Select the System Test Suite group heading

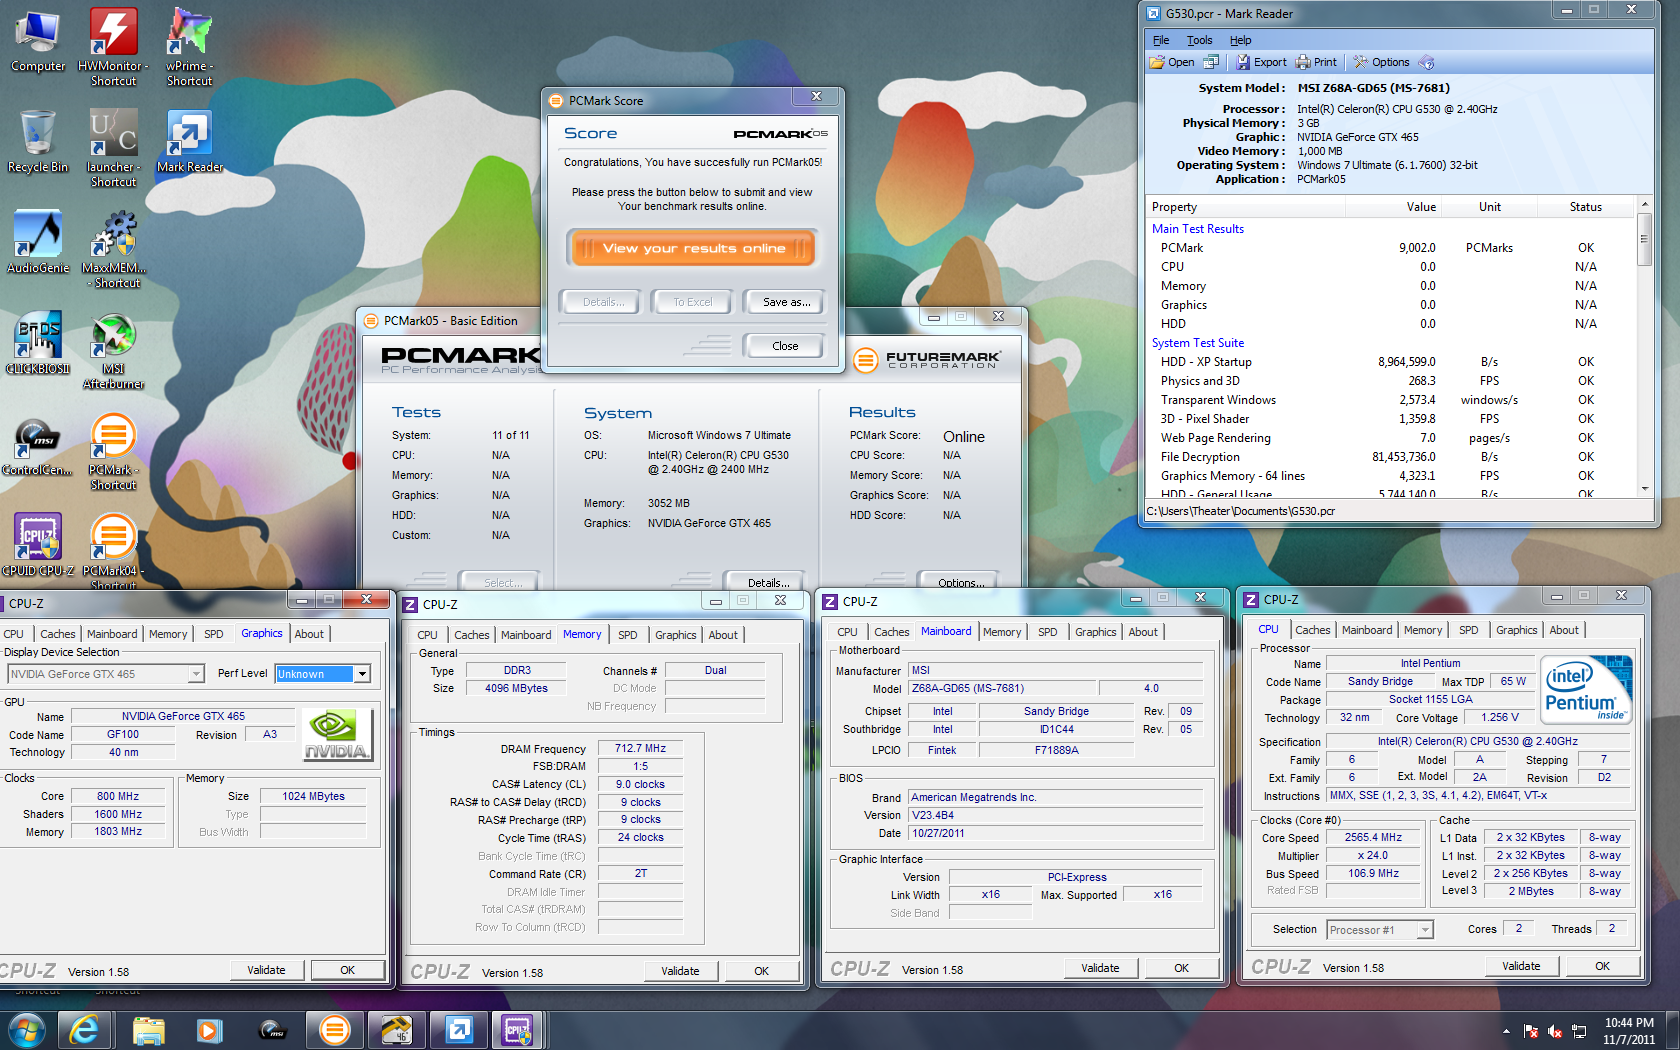point(1198,343)
